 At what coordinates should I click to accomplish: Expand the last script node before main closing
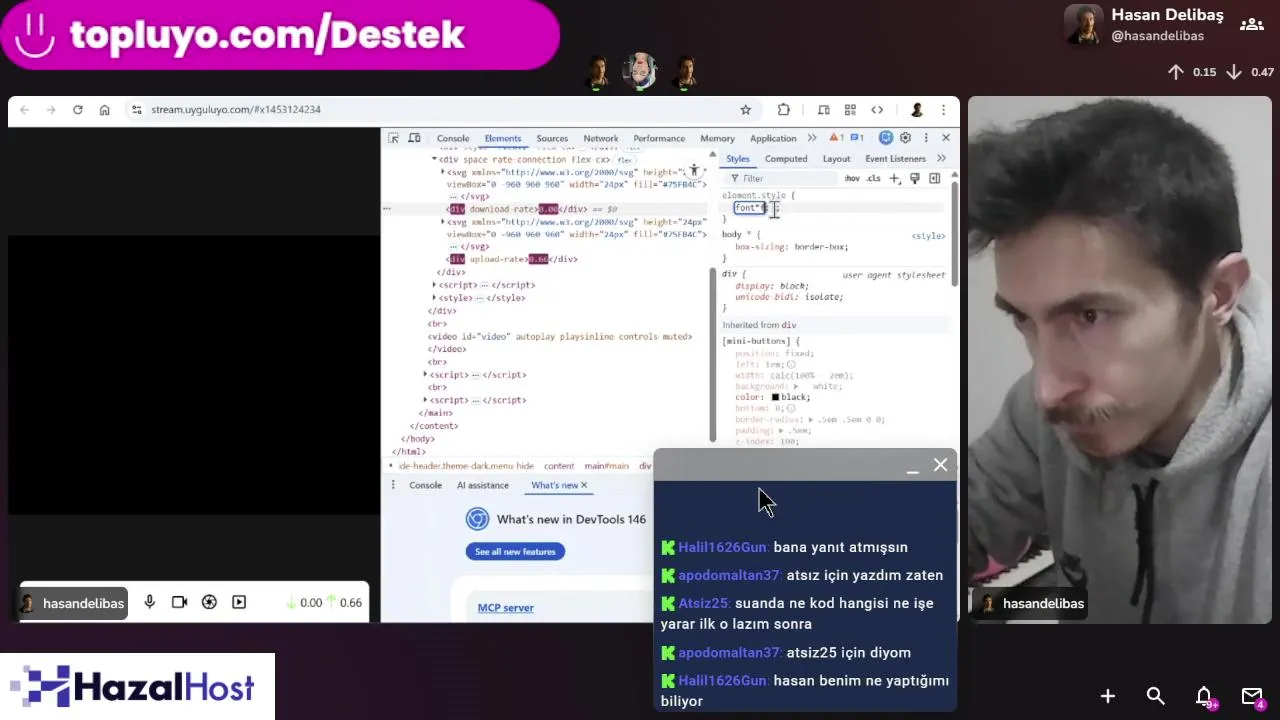coord(426,399)
